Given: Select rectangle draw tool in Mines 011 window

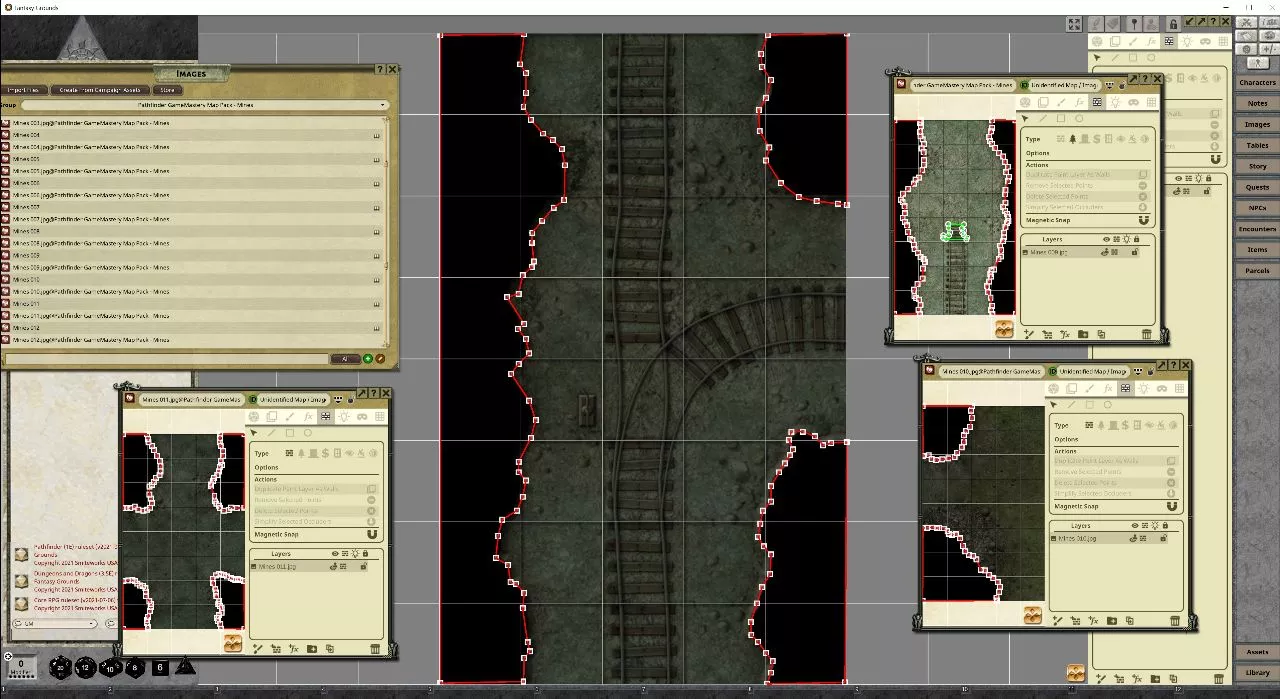Looking at the screenshot, I should (290, 433).
